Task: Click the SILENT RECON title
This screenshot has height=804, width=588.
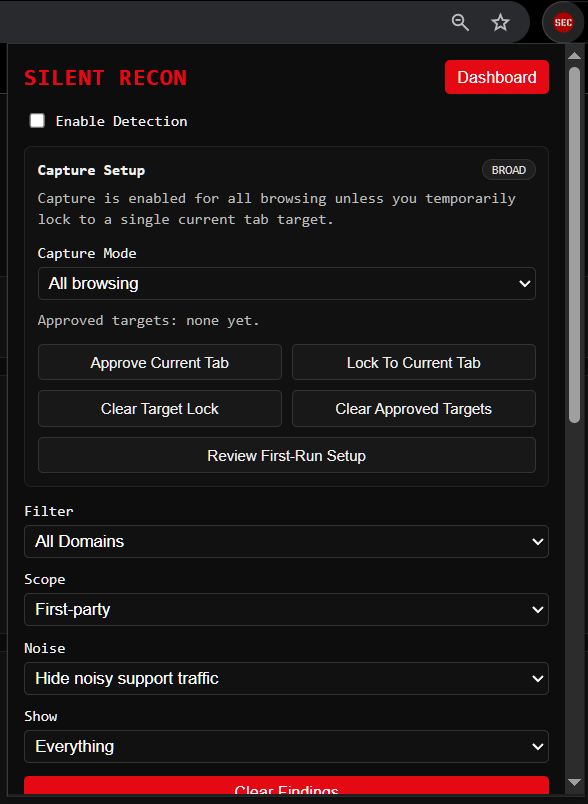Action: [106, 78]
